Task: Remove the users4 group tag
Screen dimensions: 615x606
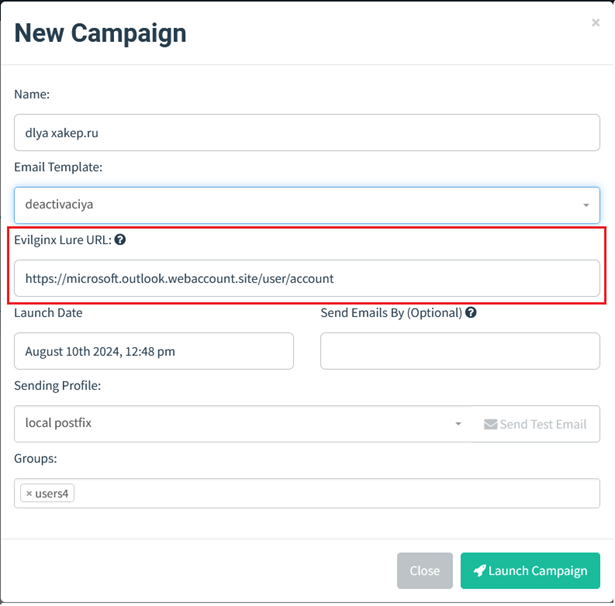Action: tap(29, 493)
